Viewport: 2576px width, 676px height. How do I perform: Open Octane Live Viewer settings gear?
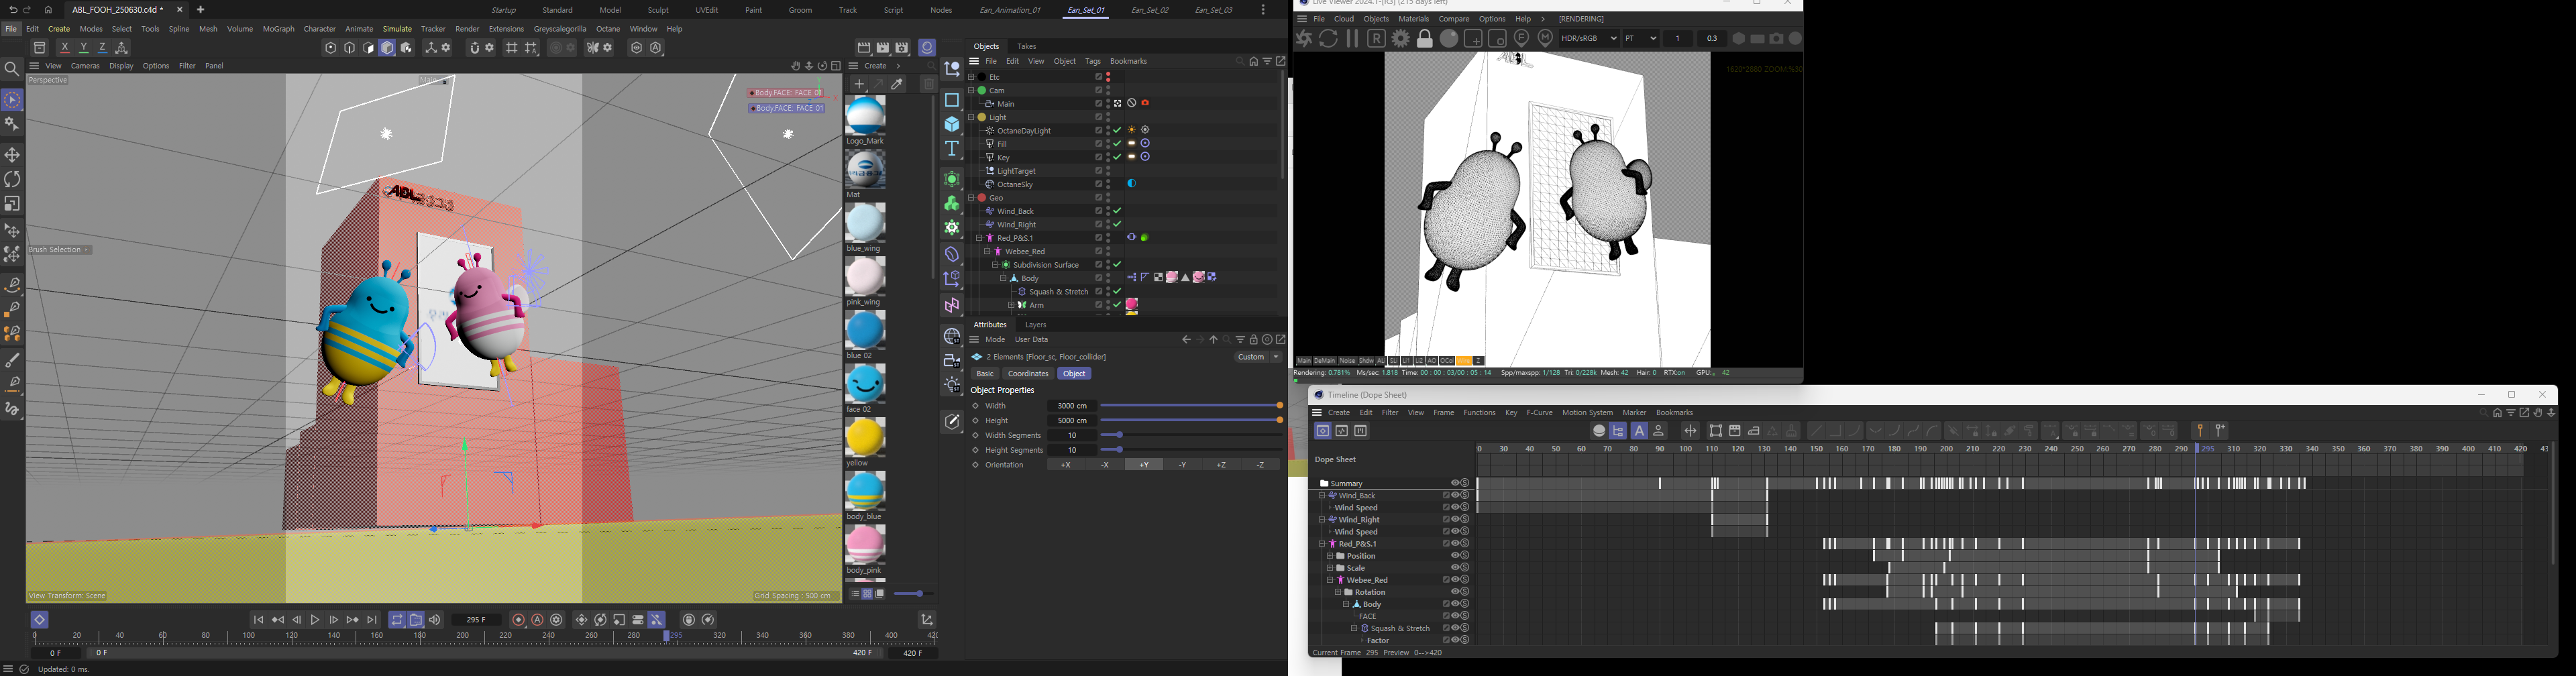(x=1401, y=39)
